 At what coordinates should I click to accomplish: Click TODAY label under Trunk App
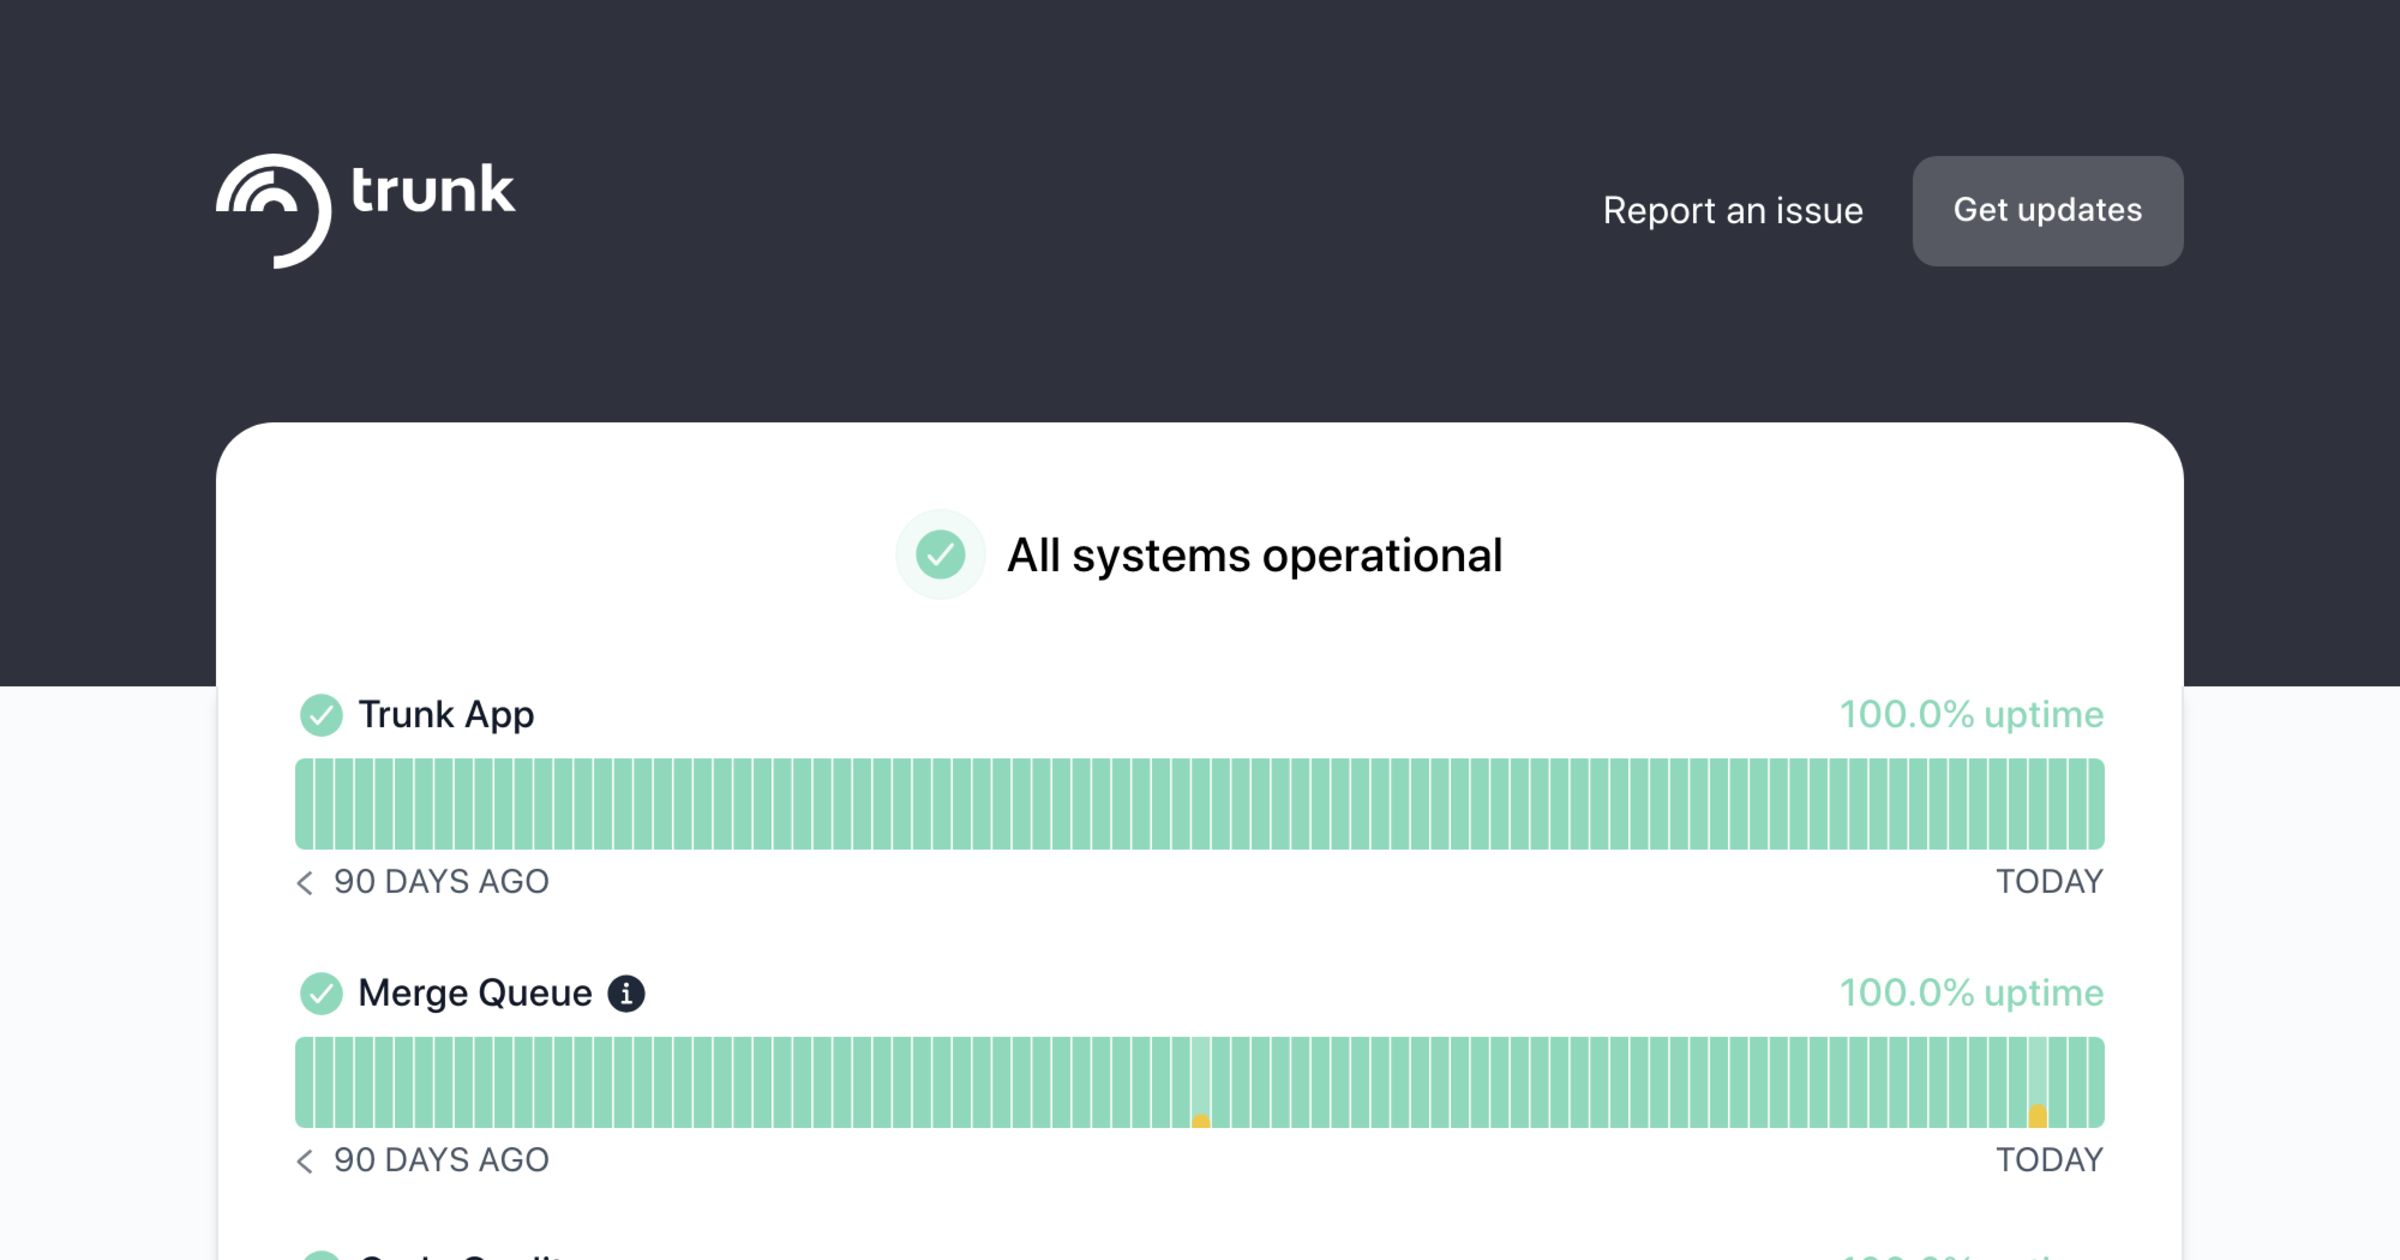2050,882
